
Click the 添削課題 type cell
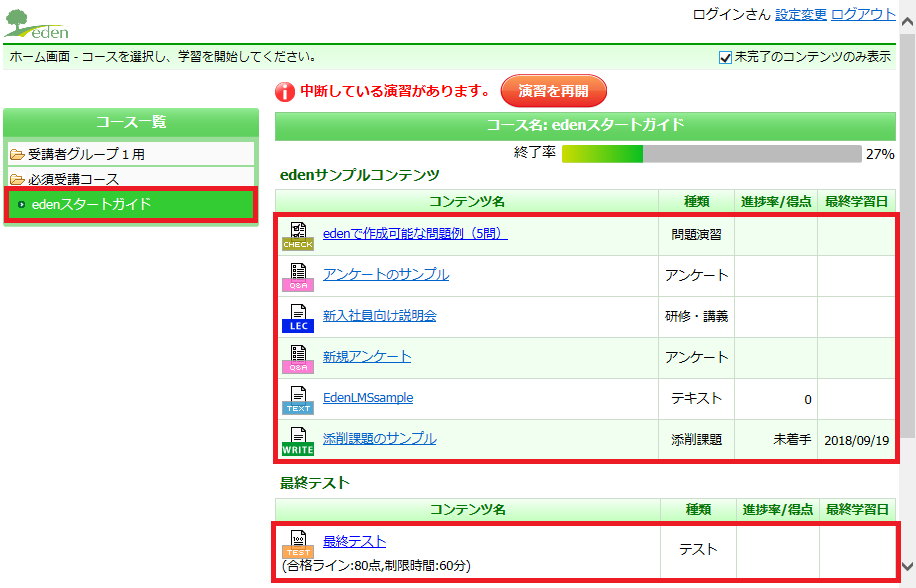pos(696,440)
